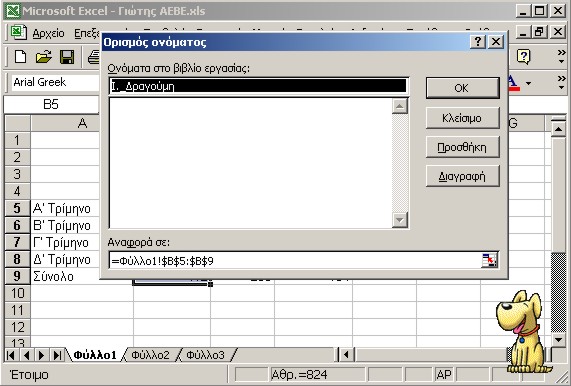Click the Προσθήκη button
The width and height of the screenshot is (571, 386).
click(x=462, y=147)
